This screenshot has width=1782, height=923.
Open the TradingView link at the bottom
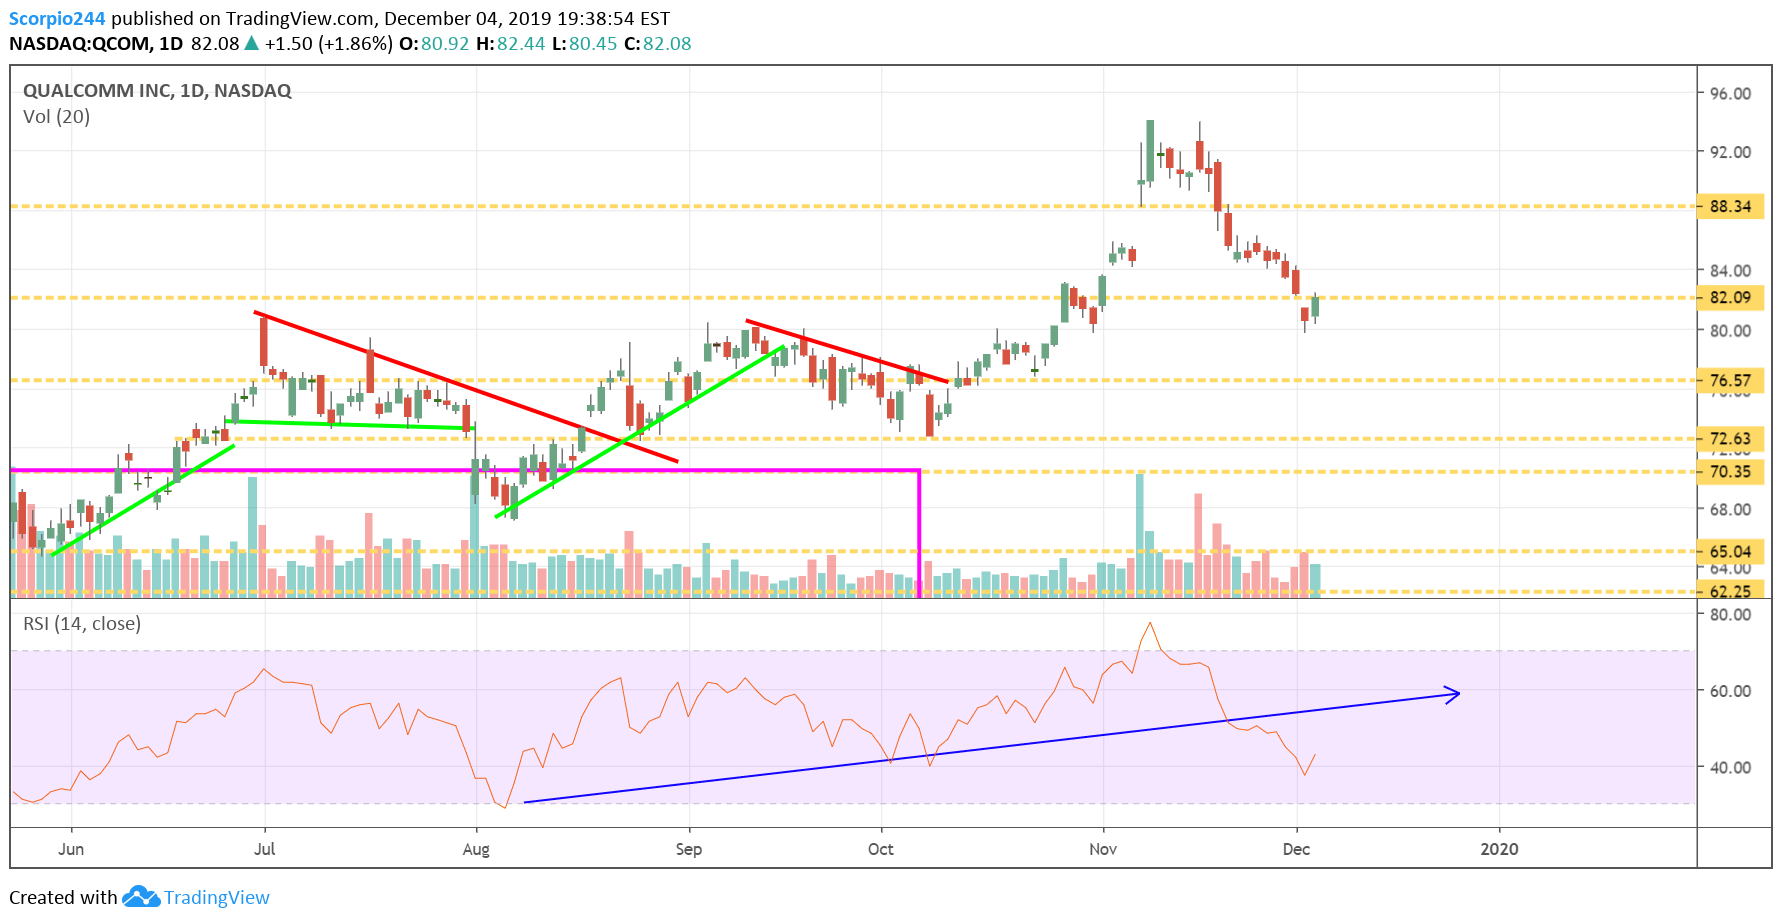(x=217, y=897)
